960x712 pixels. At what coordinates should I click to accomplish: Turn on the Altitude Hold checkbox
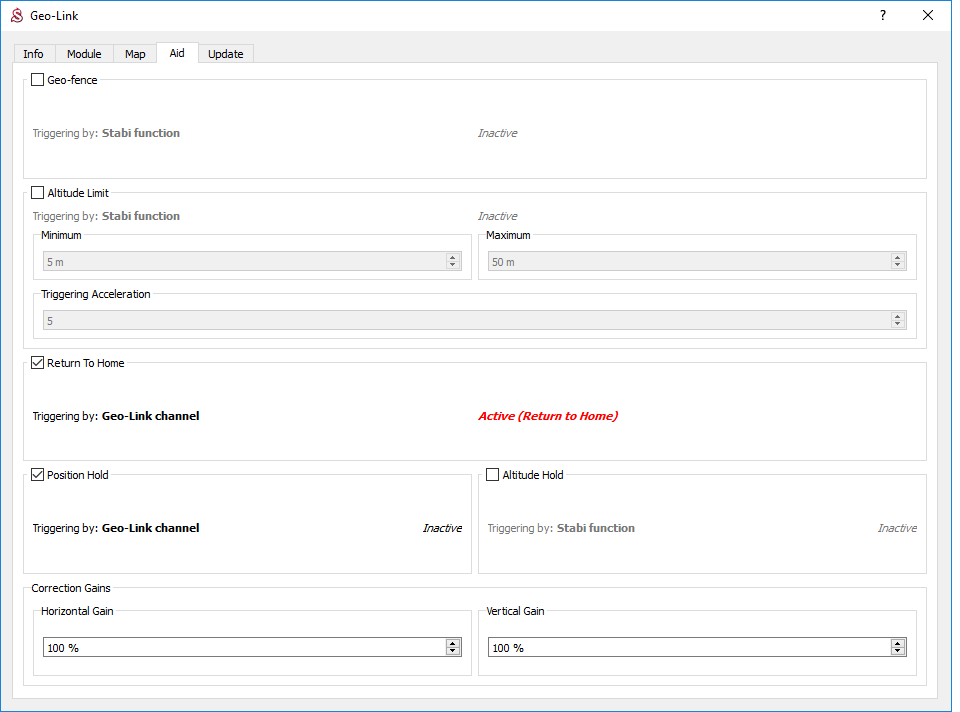[493, 475]
